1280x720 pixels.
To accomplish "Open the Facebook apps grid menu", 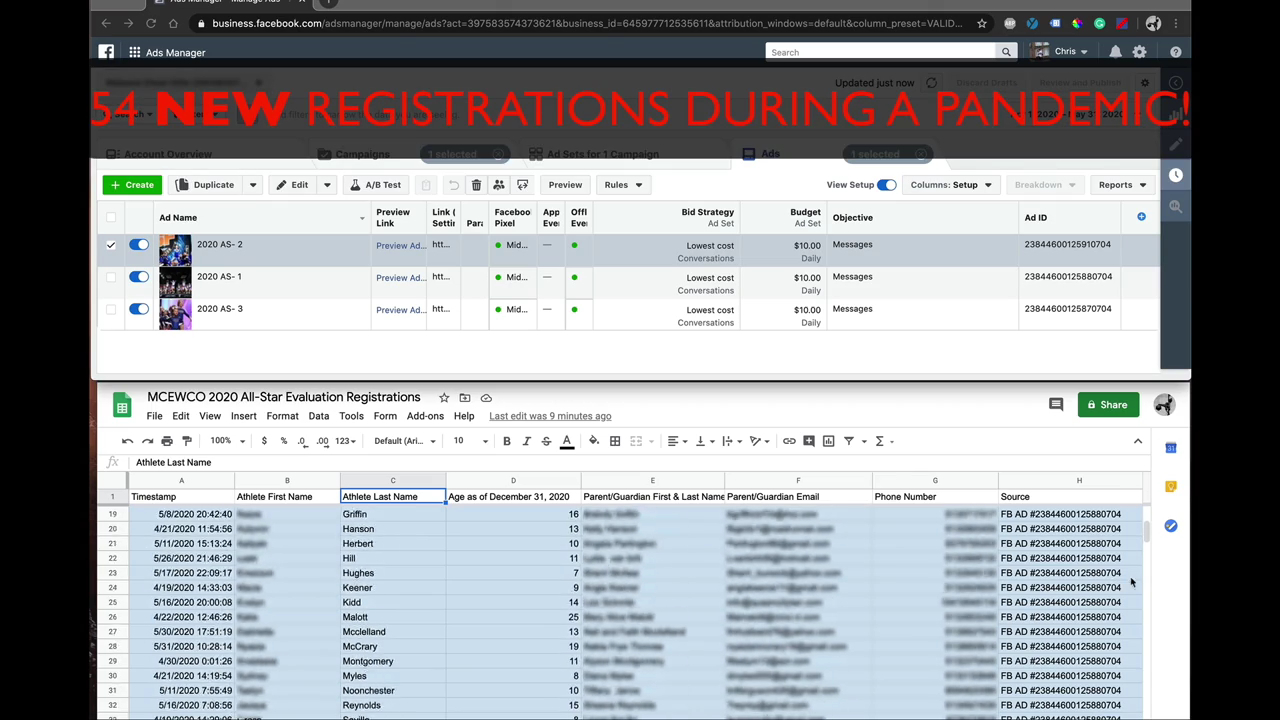I will tap(134, 52).
